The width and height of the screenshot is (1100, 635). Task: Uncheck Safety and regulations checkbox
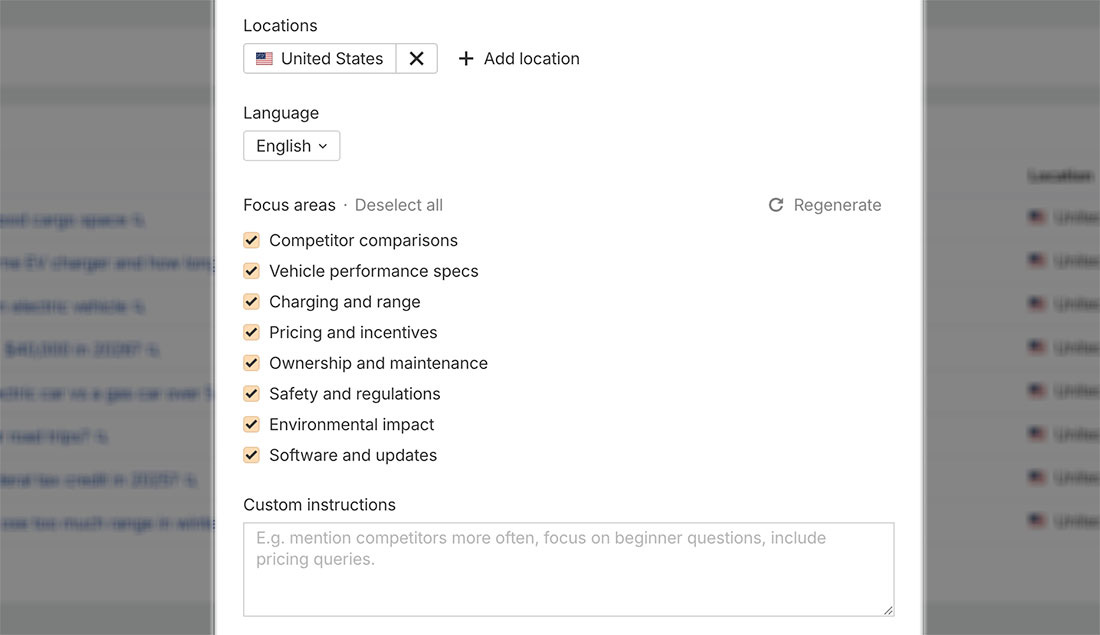click(x=252, y=394)
